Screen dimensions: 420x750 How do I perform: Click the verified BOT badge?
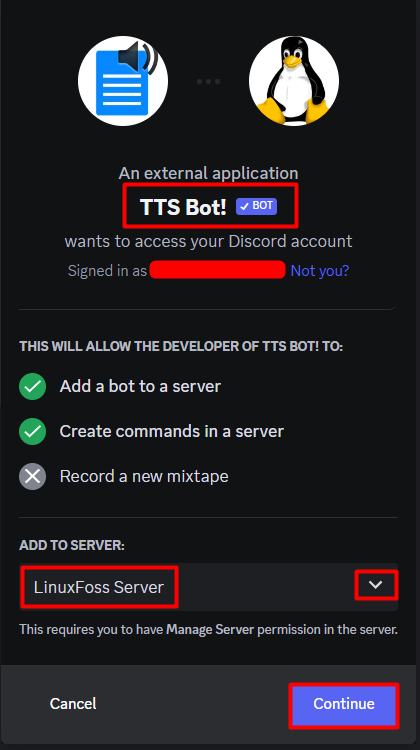pyautogui.click(x=256, y=206)
